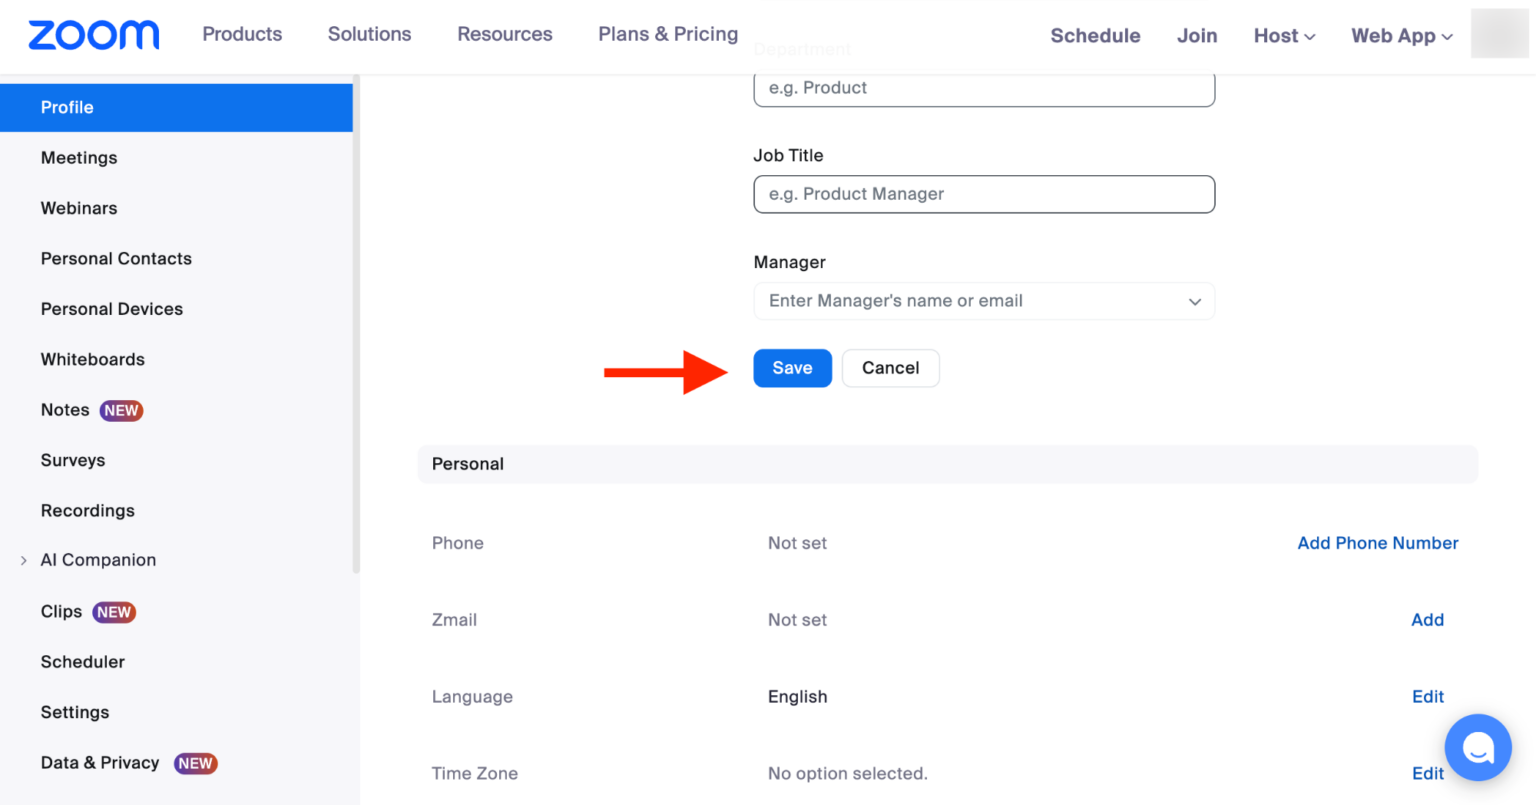Open the Host dropdown menu
The height and width of the screenshot is (805, 1536).
1284,35
